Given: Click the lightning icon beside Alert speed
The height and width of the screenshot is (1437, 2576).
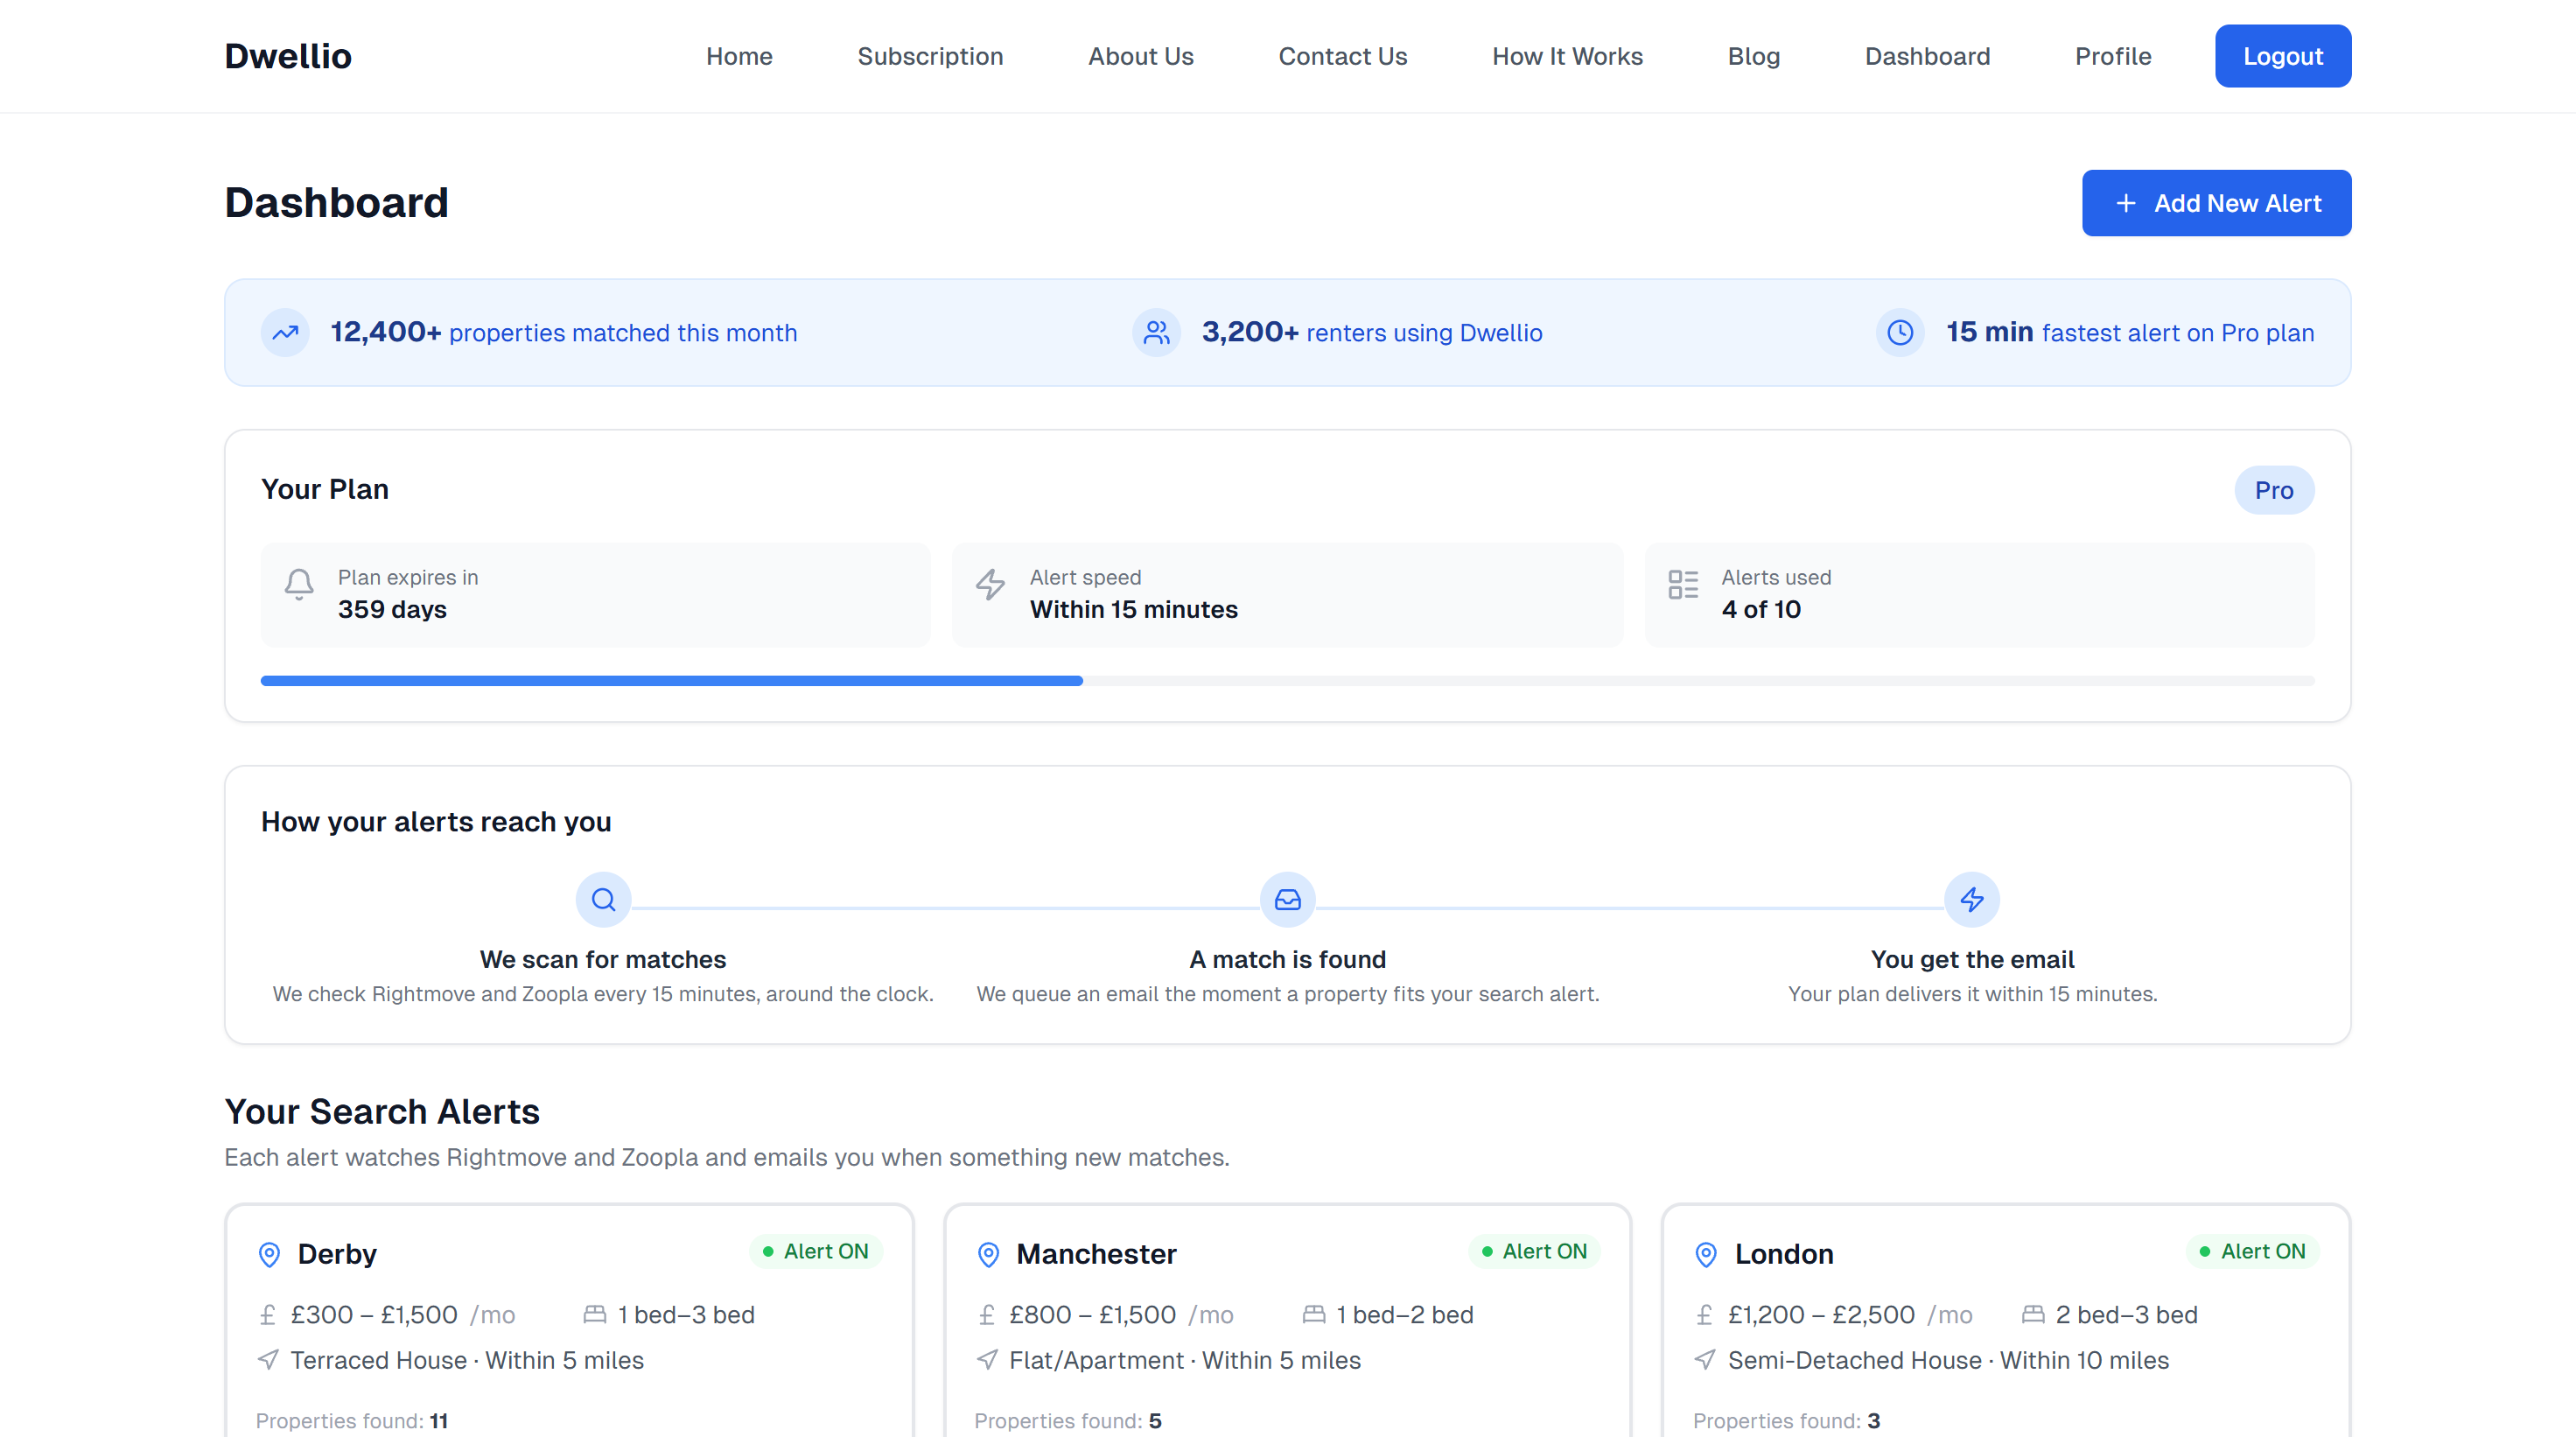Looking at the screenshot, I should (989, 585).
